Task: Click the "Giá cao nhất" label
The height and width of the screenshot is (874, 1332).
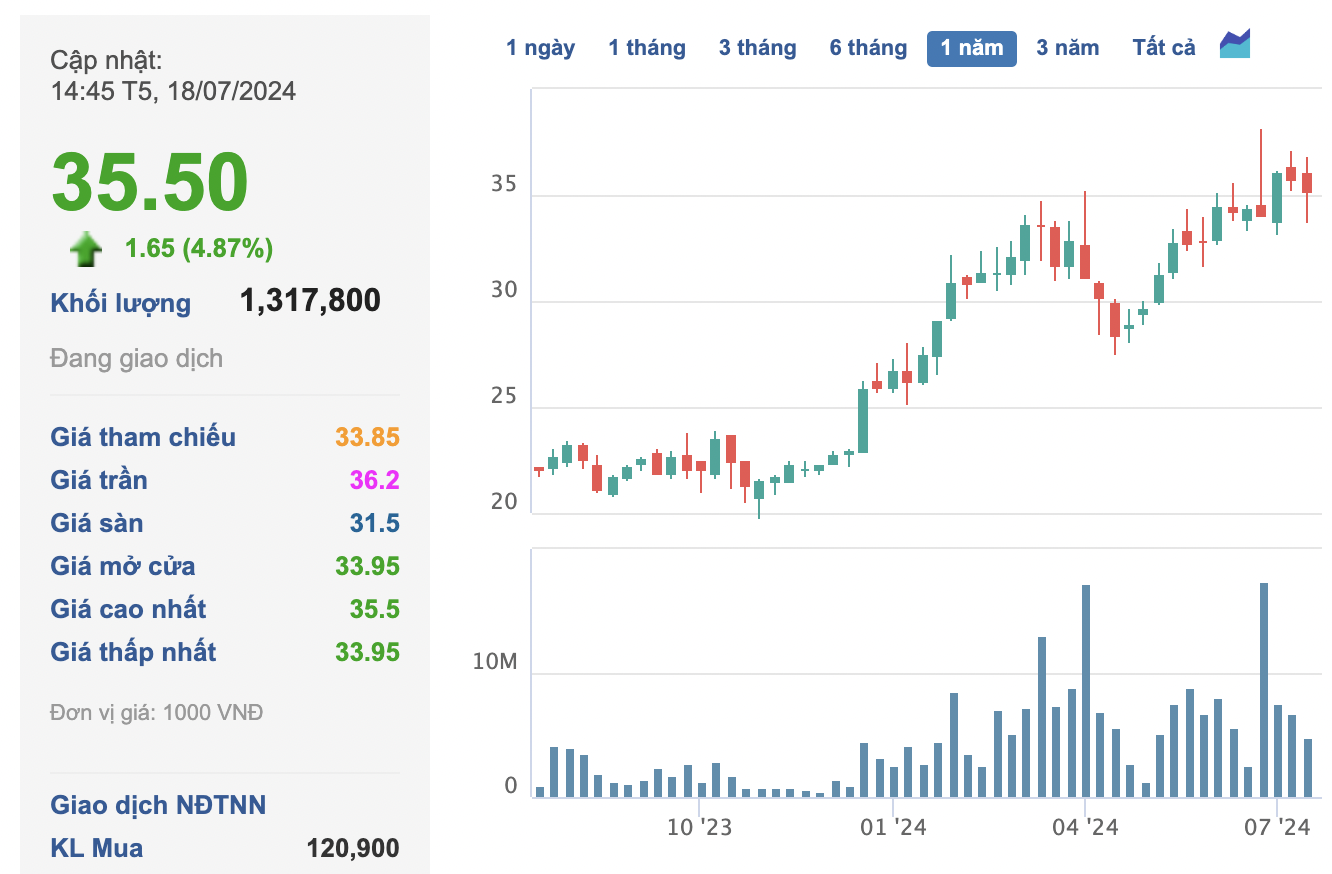Action: 128,609
